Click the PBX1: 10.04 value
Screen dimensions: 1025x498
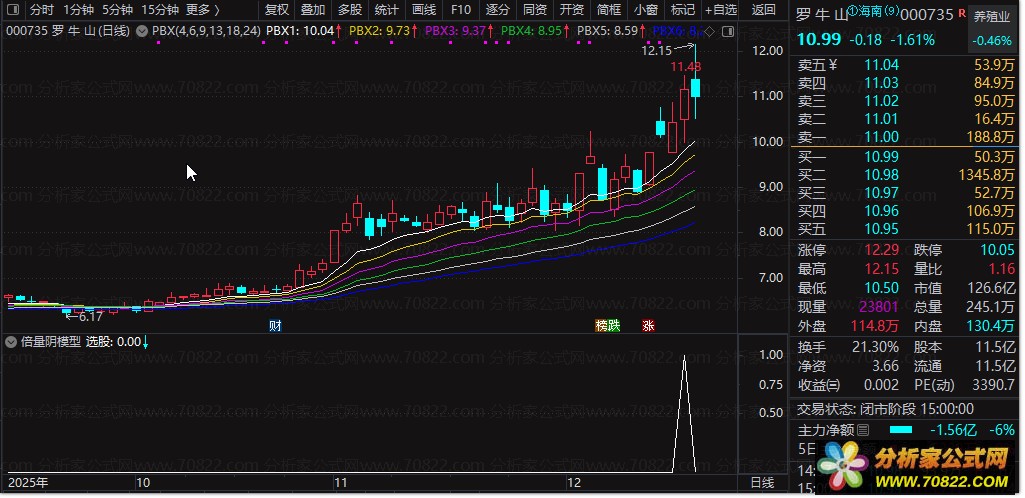click(300, 30)
